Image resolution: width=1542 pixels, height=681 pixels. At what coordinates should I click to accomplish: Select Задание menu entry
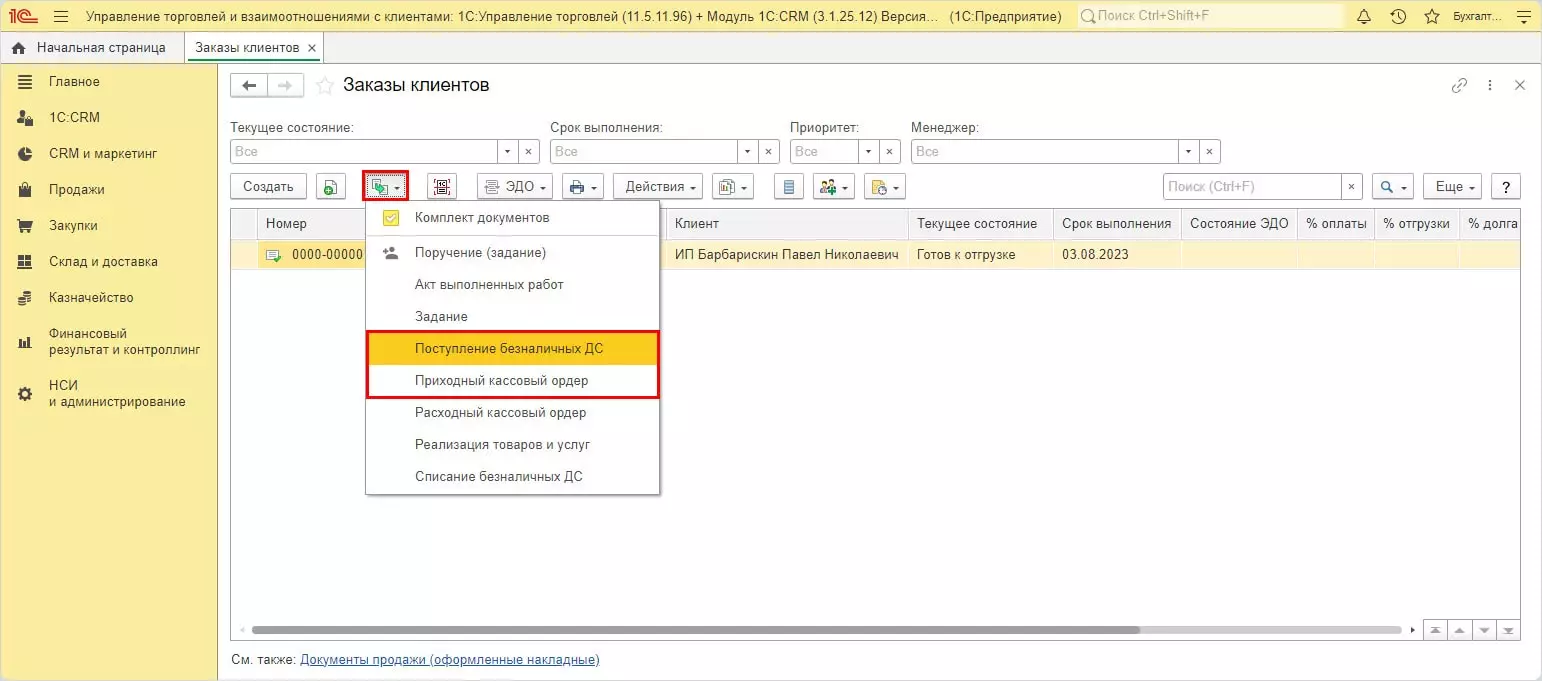[x=512, y=317]
